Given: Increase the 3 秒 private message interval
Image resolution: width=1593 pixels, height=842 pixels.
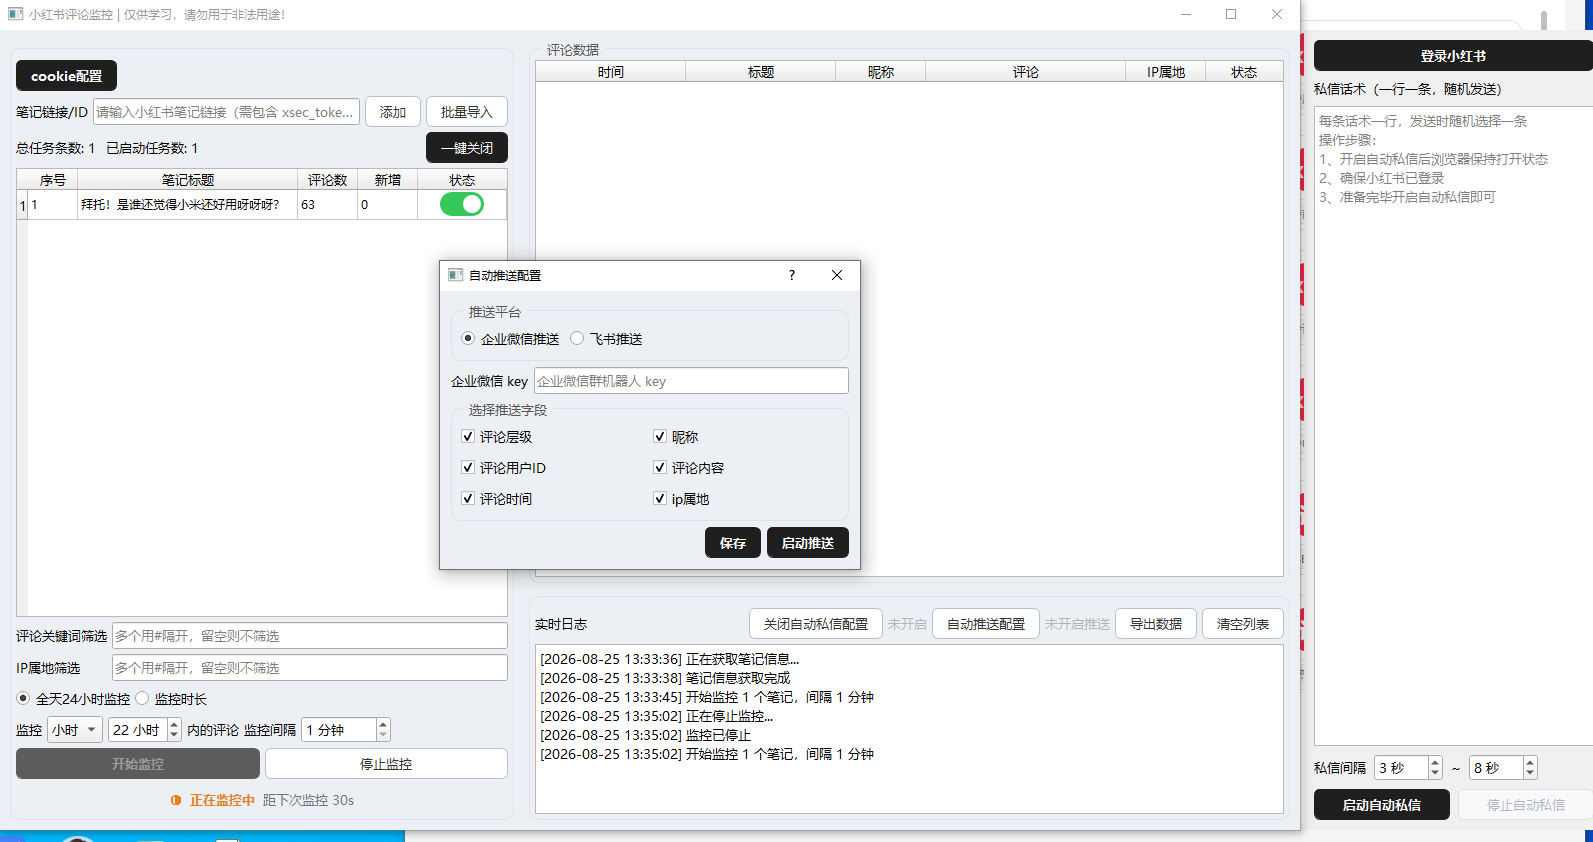Looking at the screenshot, I should click(x=1435, y=762).
